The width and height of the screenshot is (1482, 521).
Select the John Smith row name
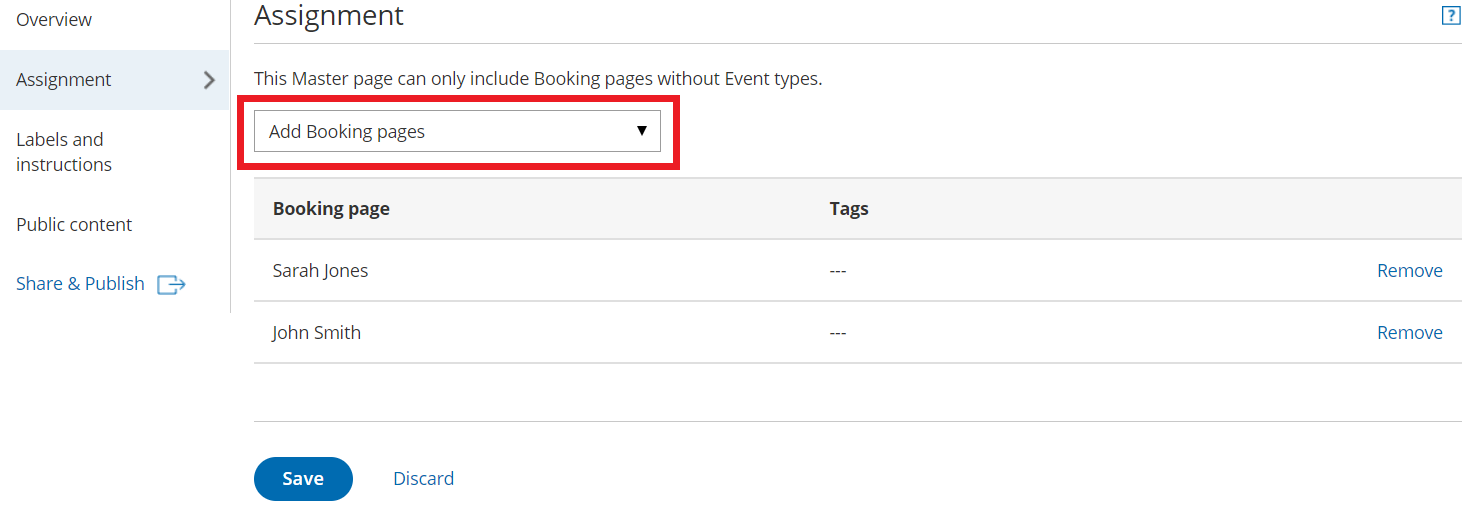pyautogui.click(x=316, y=333)
